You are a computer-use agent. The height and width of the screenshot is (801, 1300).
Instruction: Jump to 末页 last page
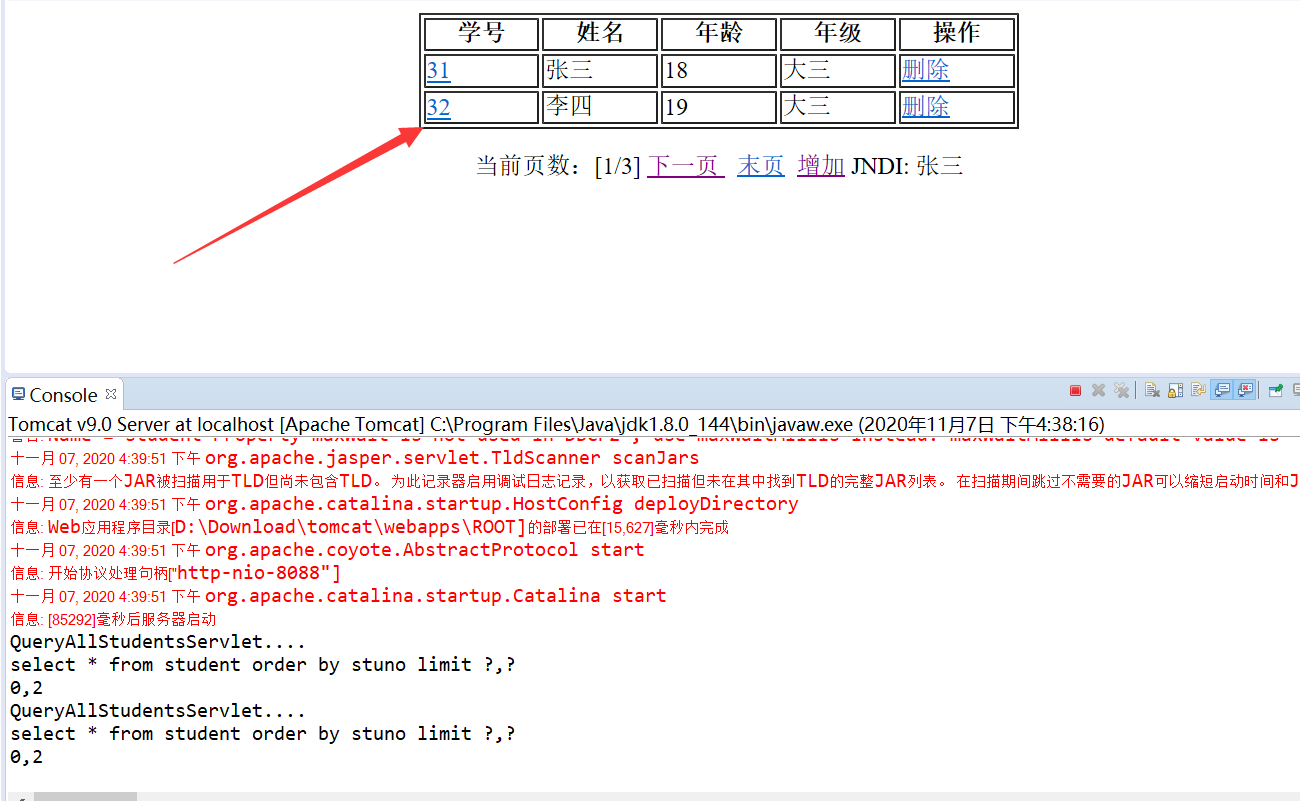[x=760, y=165]
